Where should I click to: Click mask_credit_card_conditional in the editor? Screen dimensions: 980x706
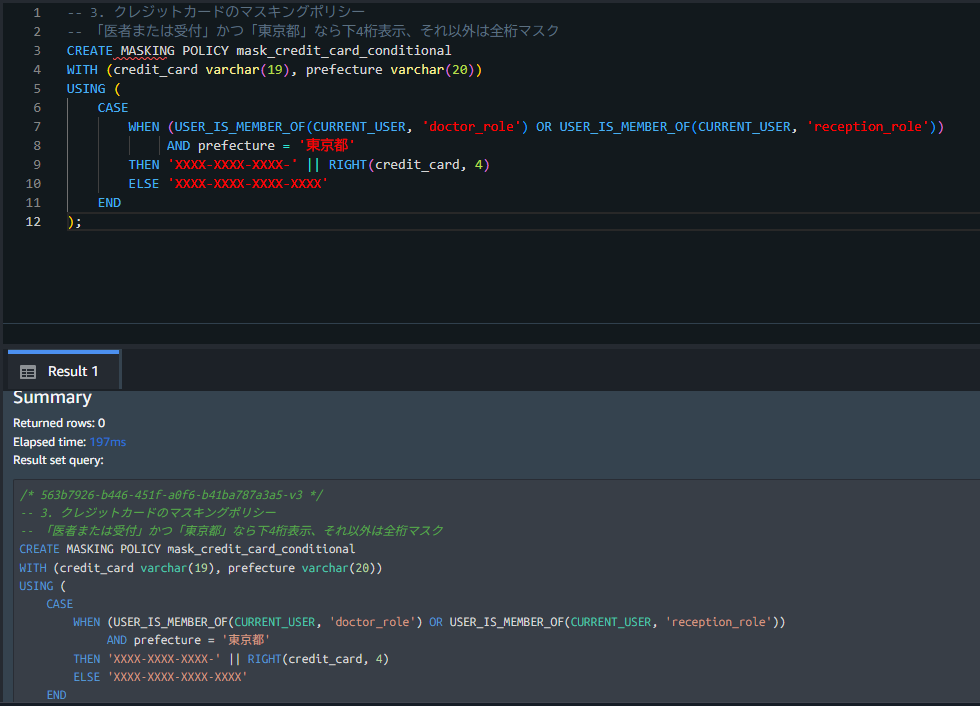tap(344, 51)
